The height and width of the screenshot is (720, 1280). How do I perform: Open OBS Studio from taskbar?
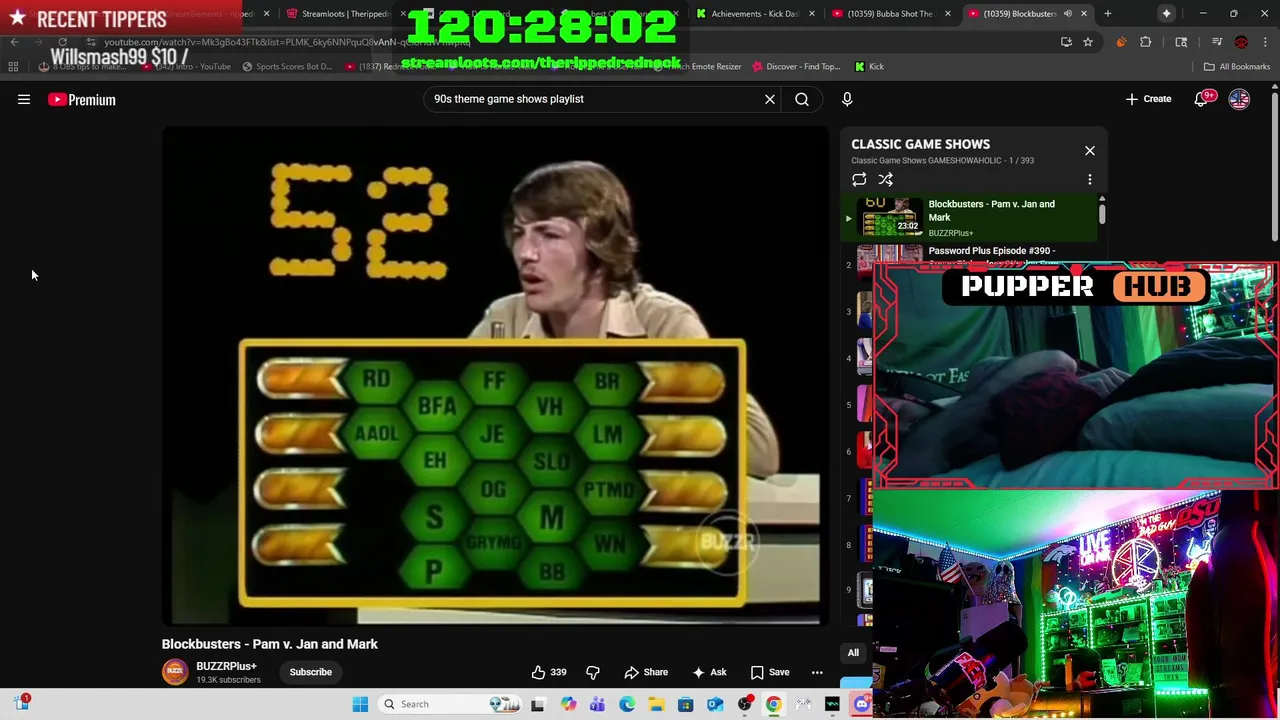coord(744,704)
